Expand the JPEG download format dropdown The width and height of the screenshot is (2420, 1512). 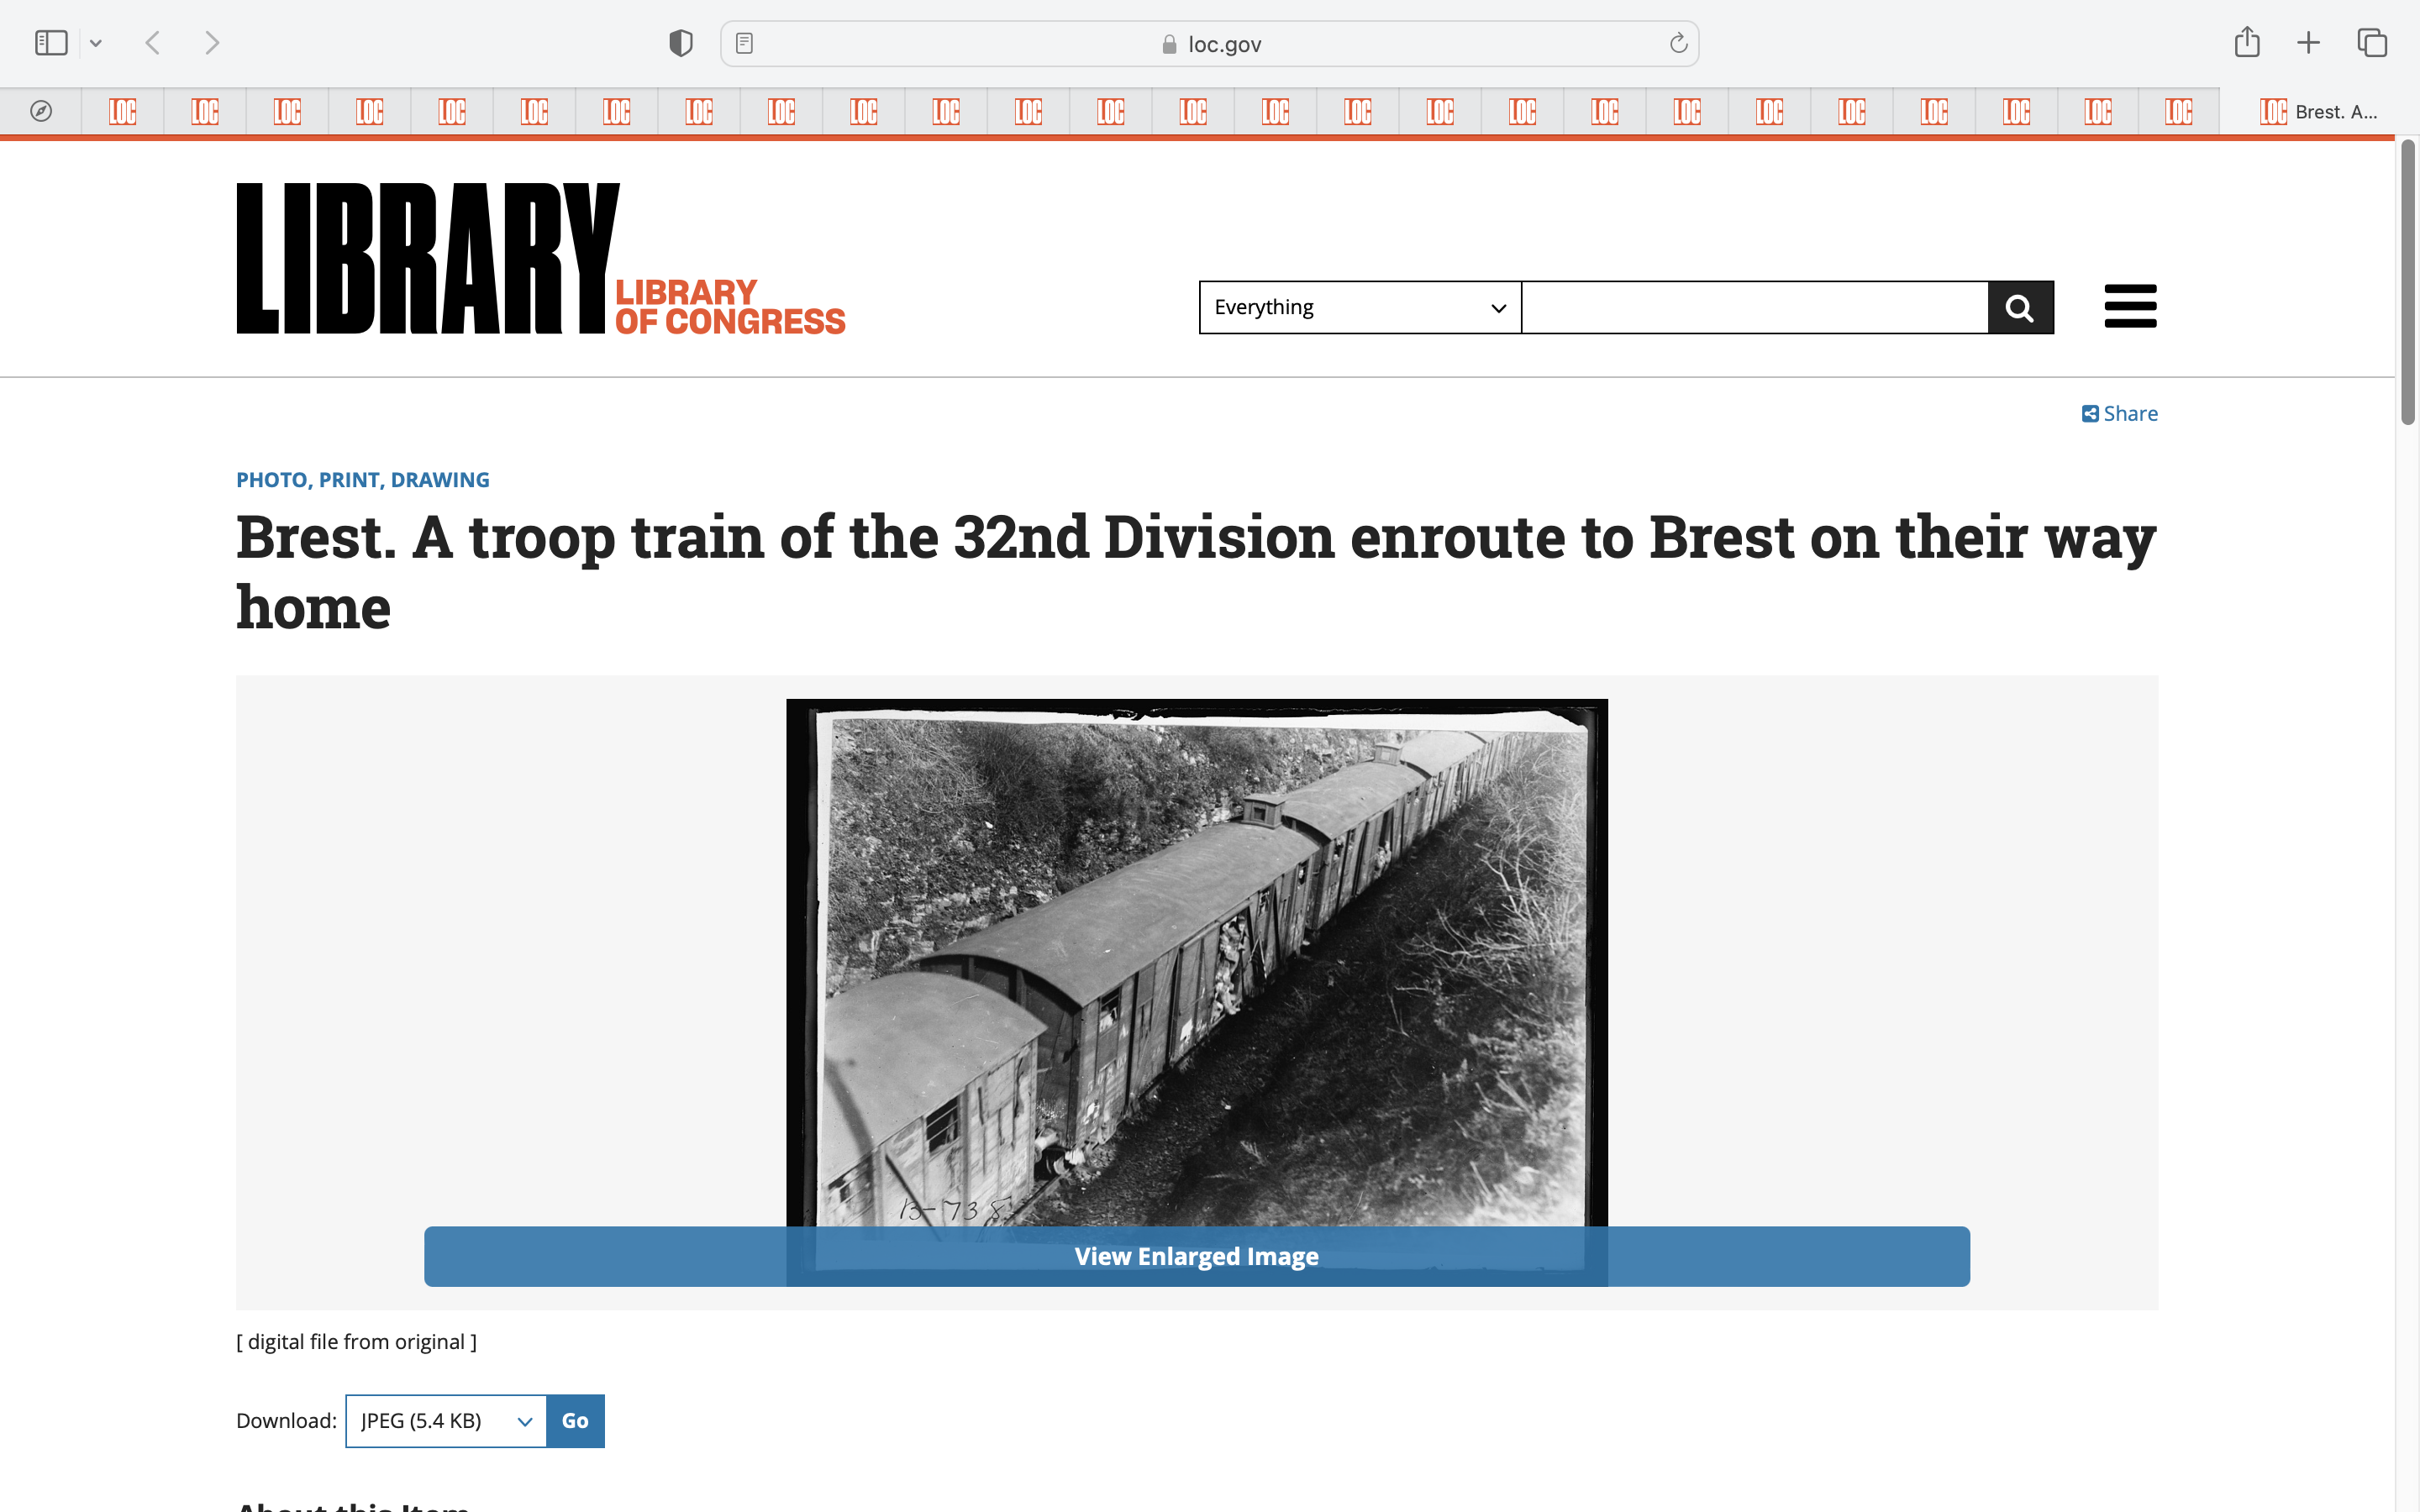(446, 1420)
